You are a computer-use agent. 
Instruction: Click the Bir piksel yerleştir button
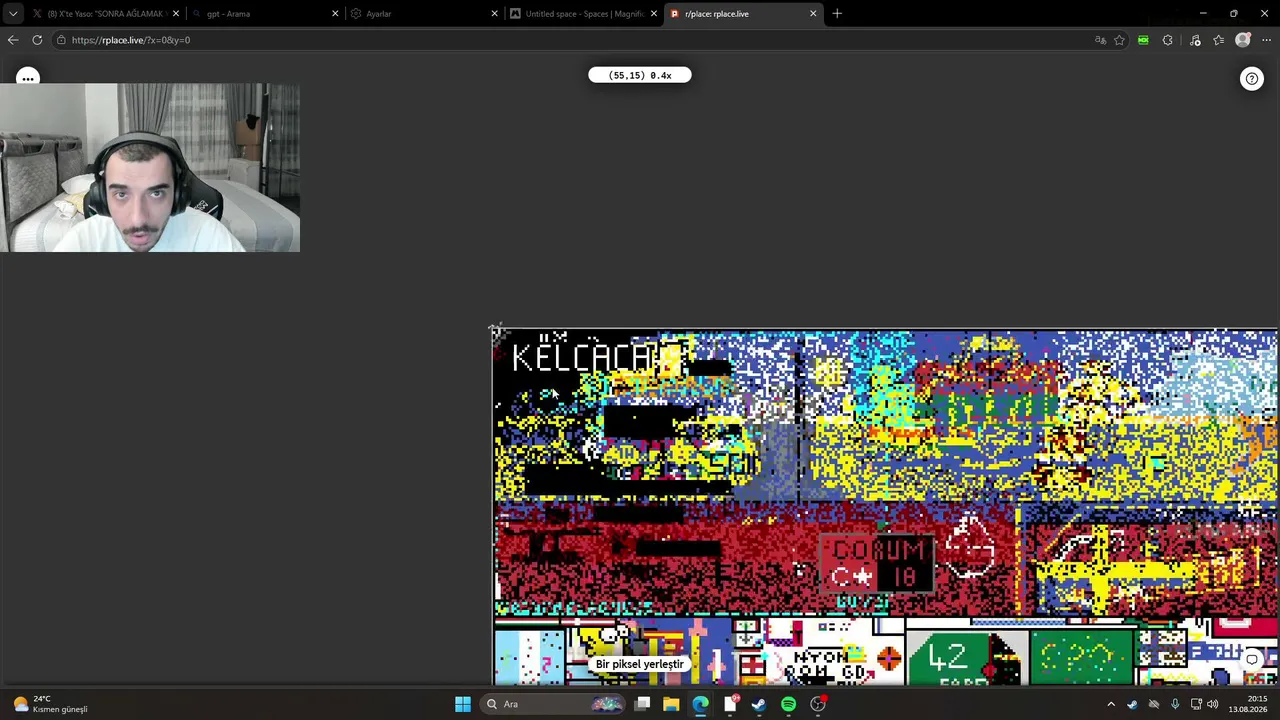coord(640,664)
